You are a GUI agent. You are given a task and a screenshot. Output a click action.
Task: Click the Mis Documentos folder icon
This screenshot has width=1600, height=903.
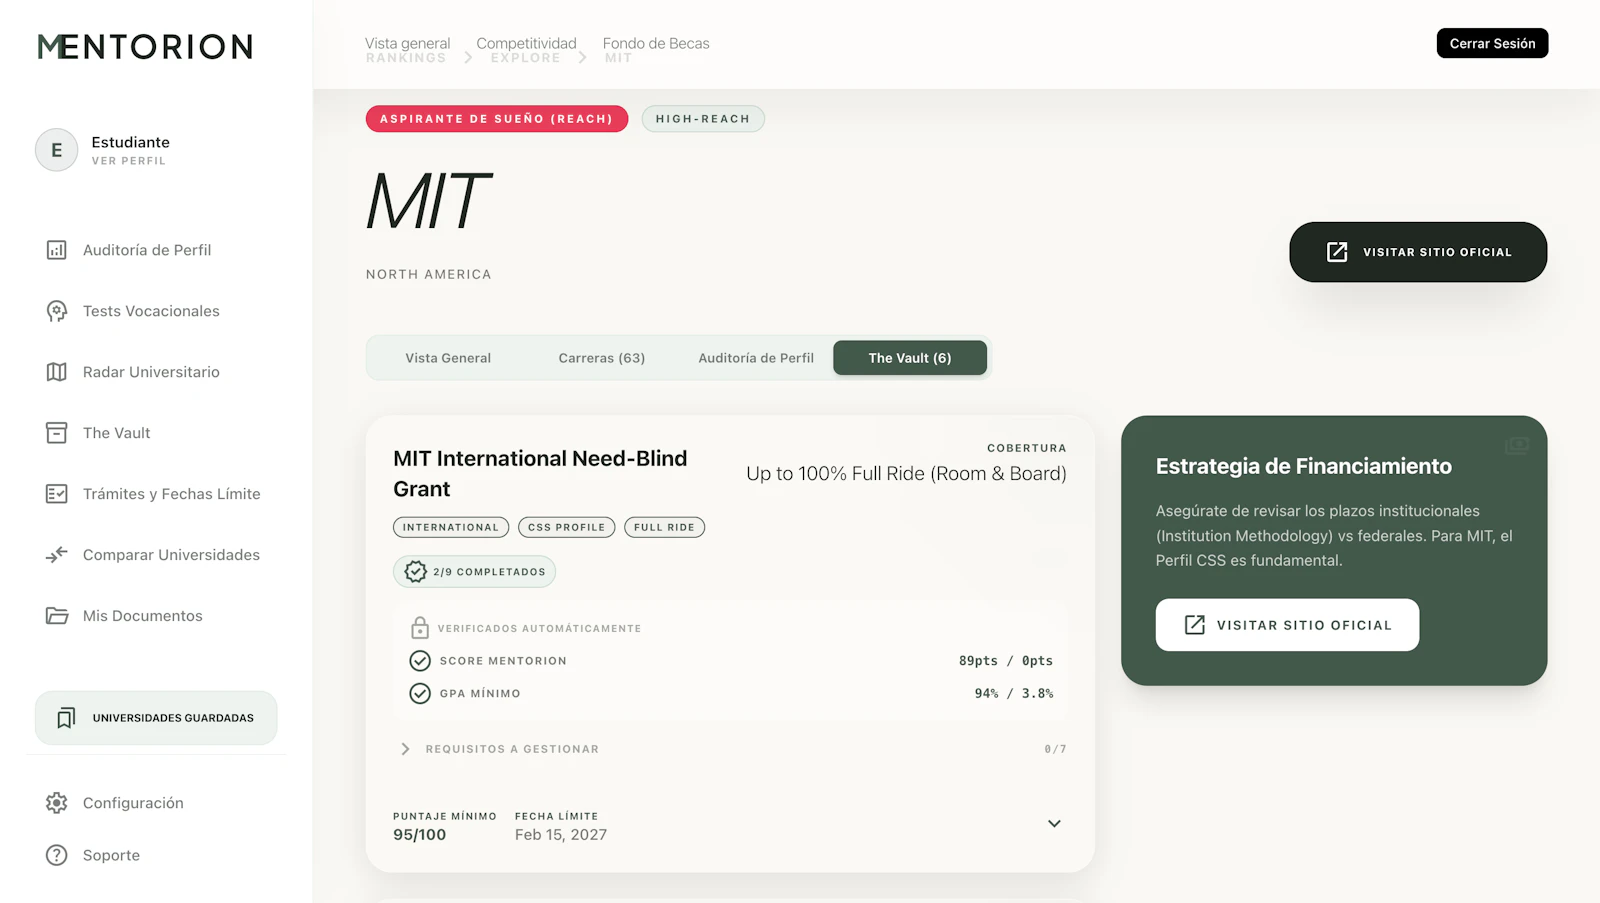[x=57, y=616]
